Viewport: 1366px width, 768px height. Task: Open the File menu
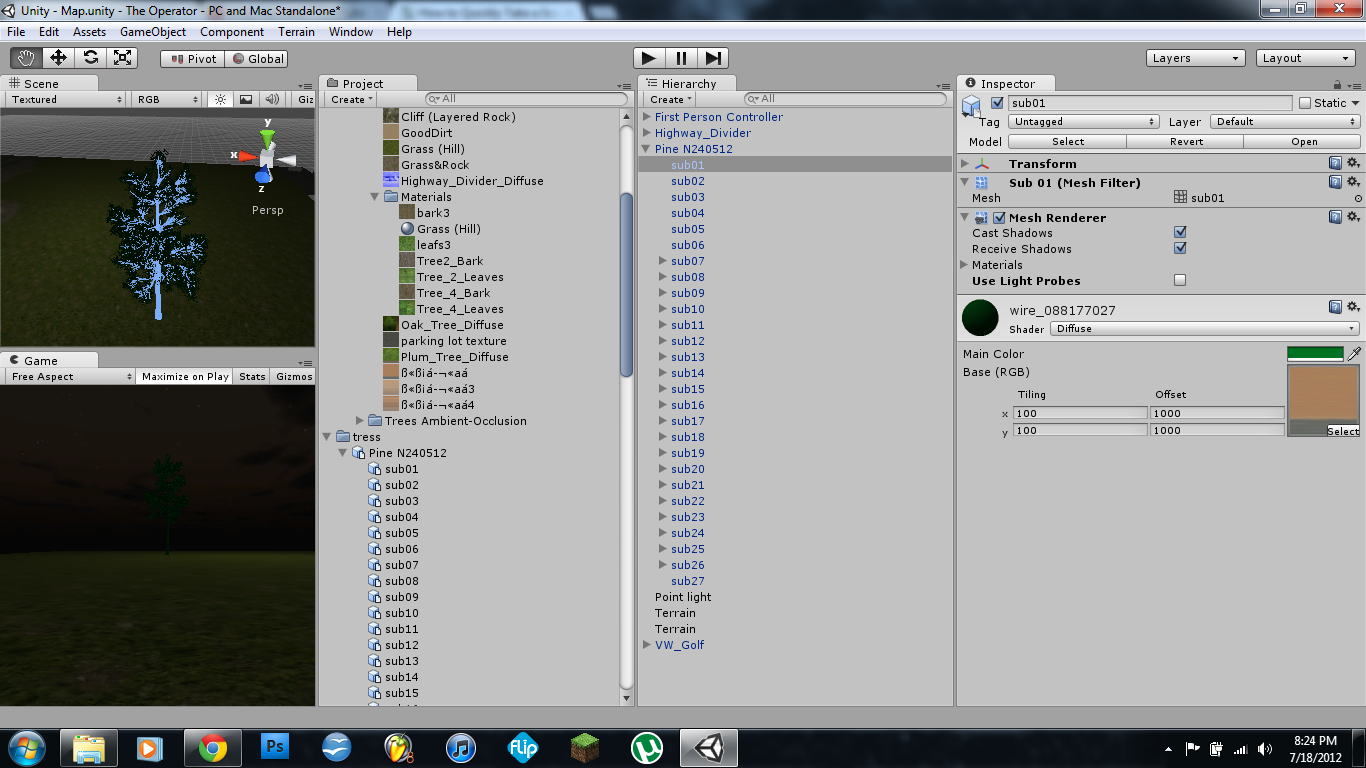tap(17, 31)
